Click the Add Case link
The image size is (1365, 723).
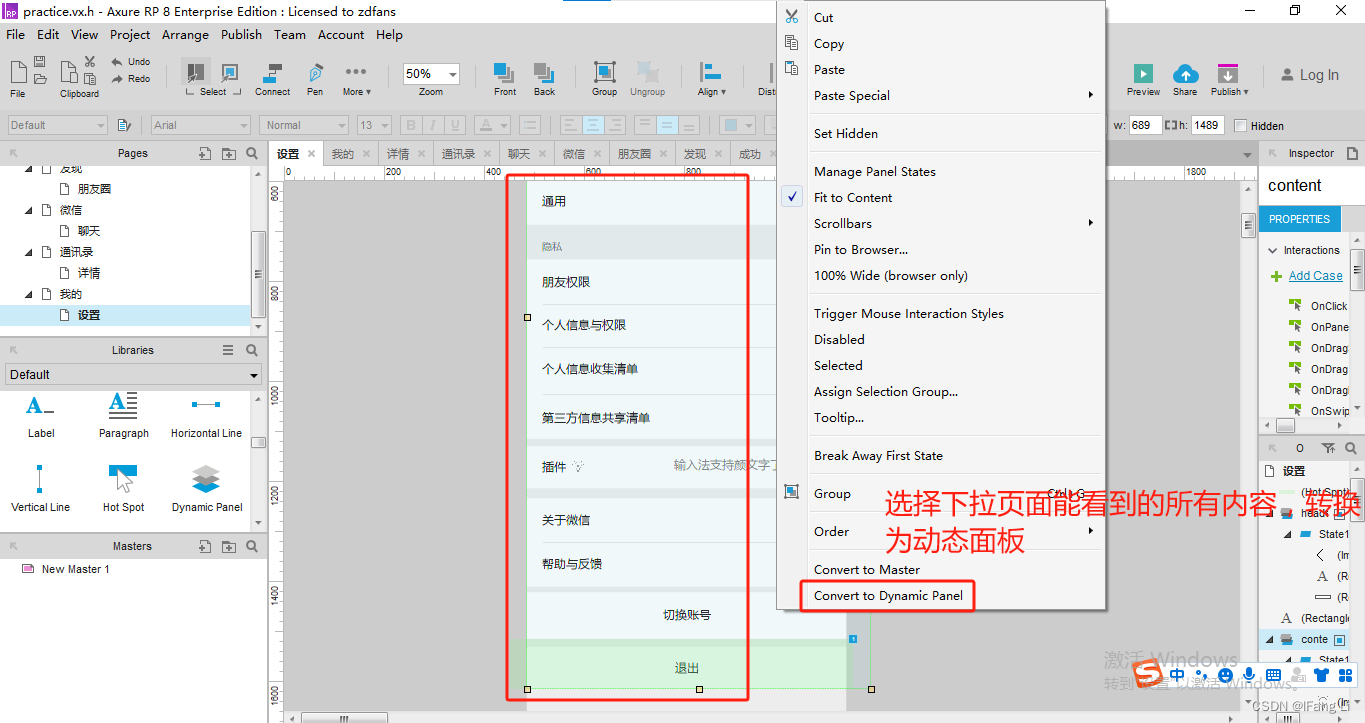coord(1315,276)
